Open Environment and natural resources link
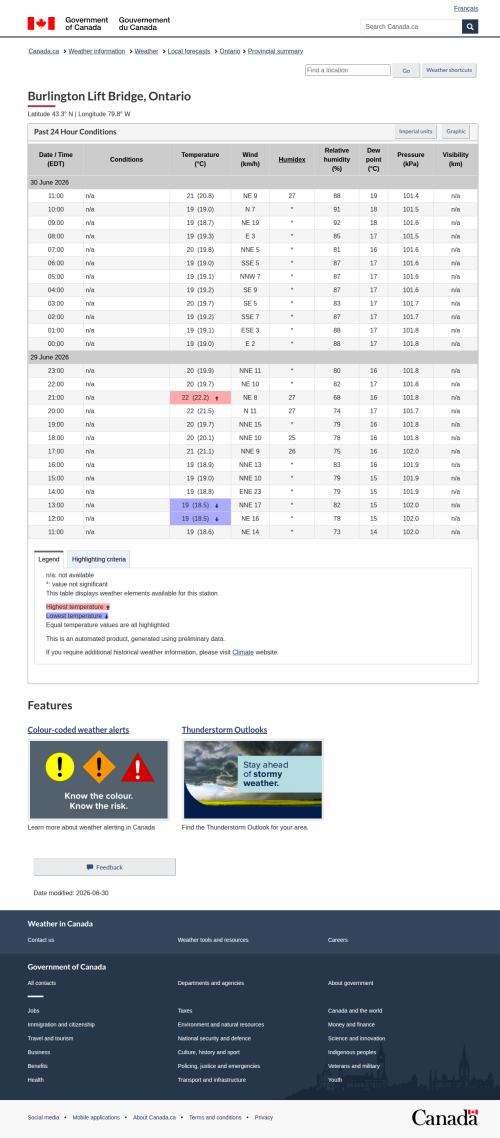Viewport: 500px width, 1138px height. pos(221,1025)
